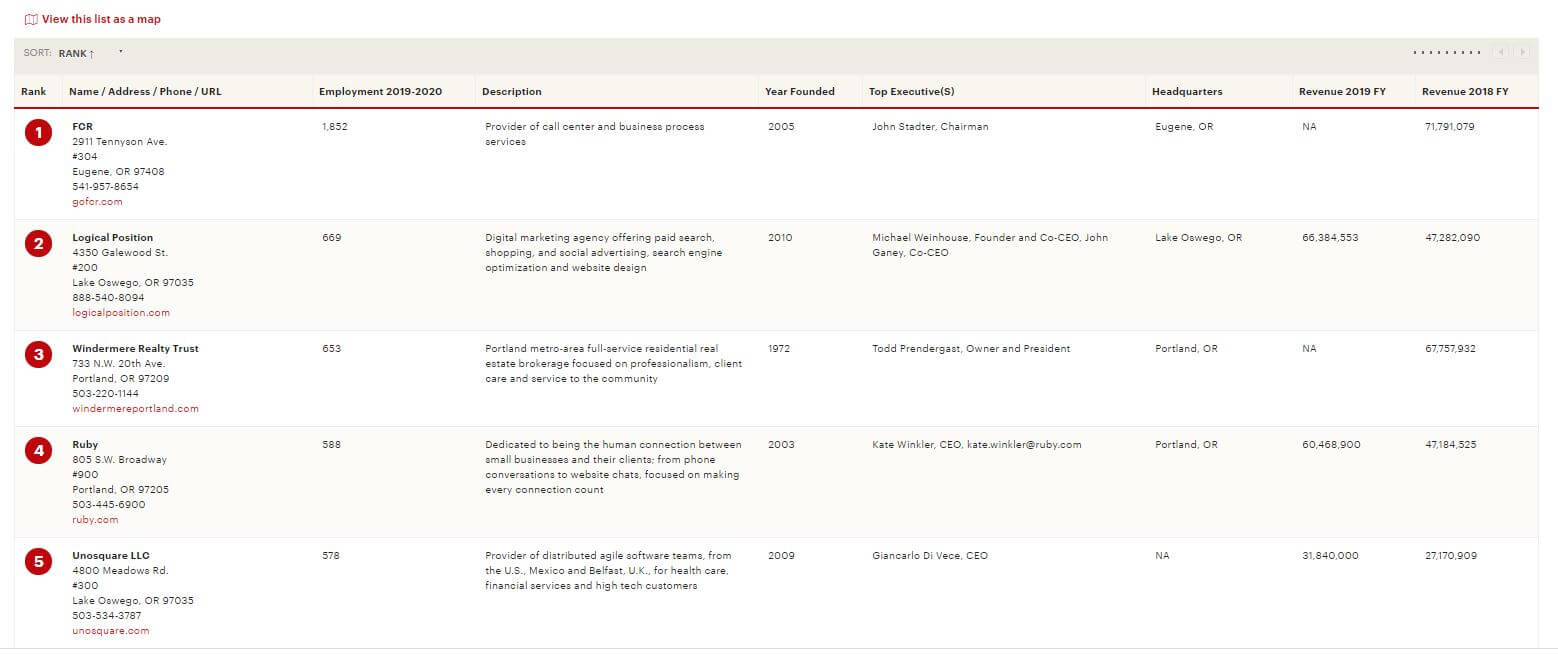Click the Eugene, OR headquarters cell
This screenshot has width=1558, height=655.
click(x=1184, y=127)
